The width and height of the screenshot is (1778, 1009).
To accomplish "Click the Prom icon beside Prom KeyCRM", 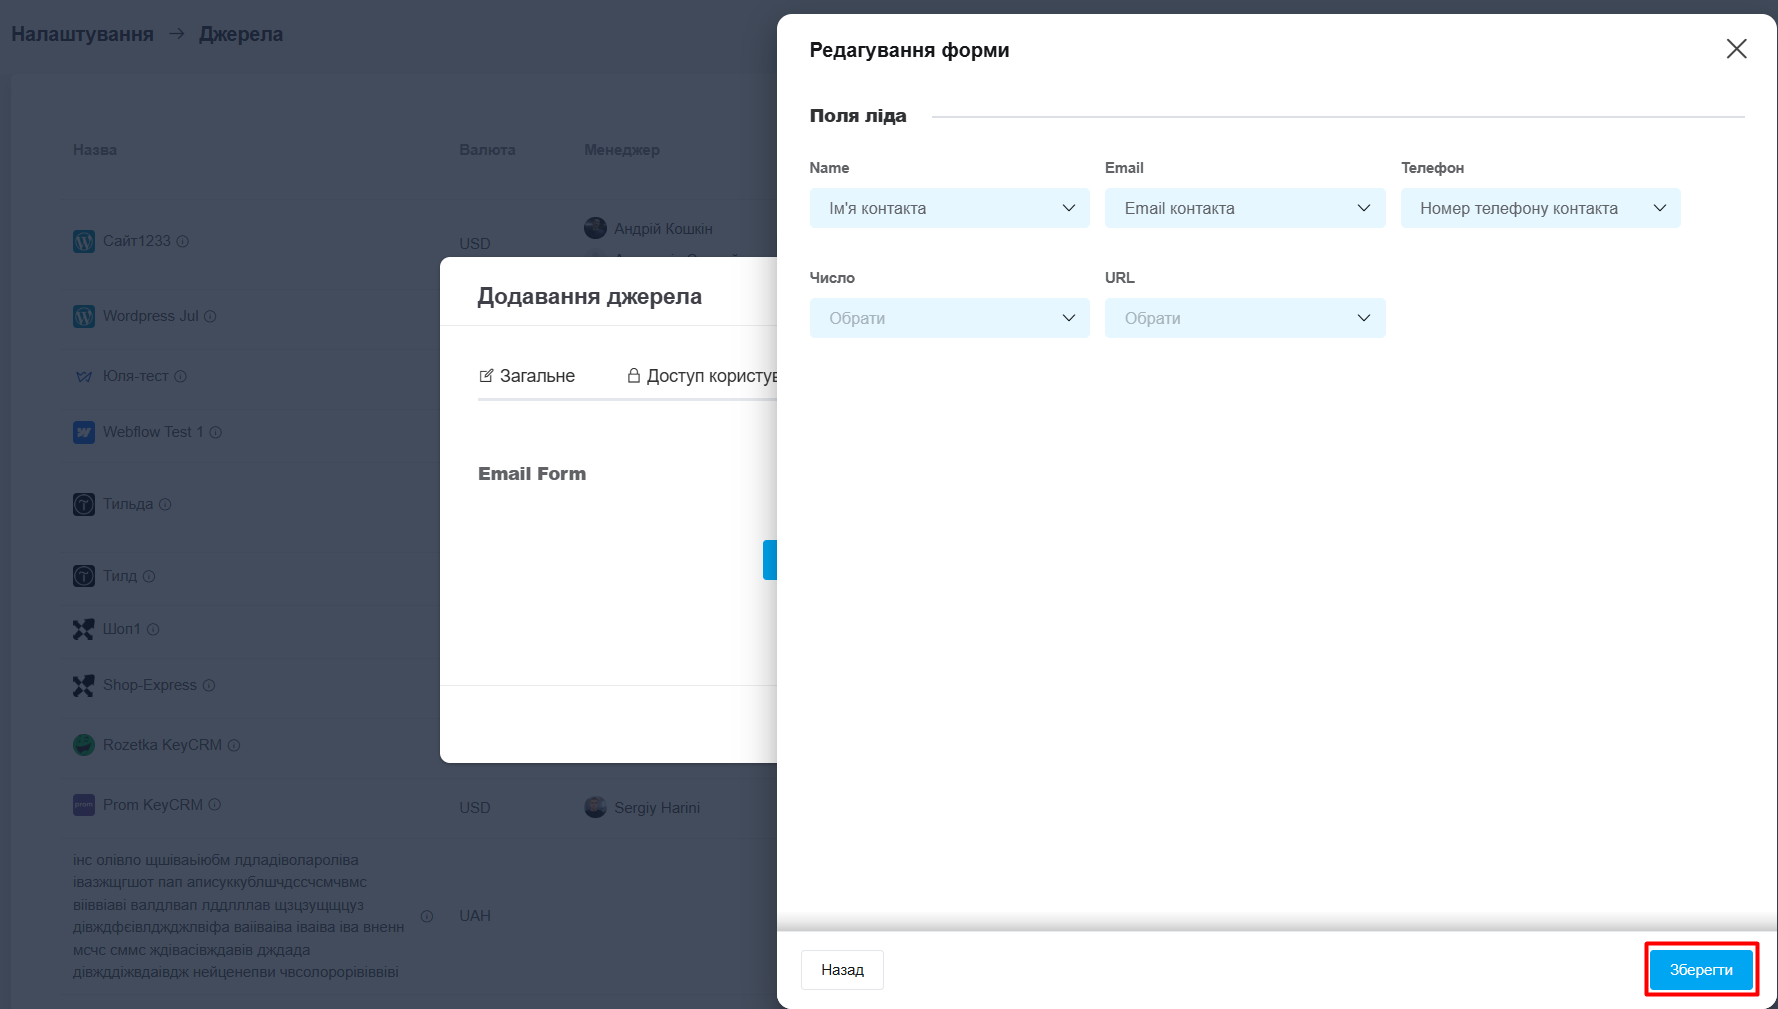I will click(84, 806).
